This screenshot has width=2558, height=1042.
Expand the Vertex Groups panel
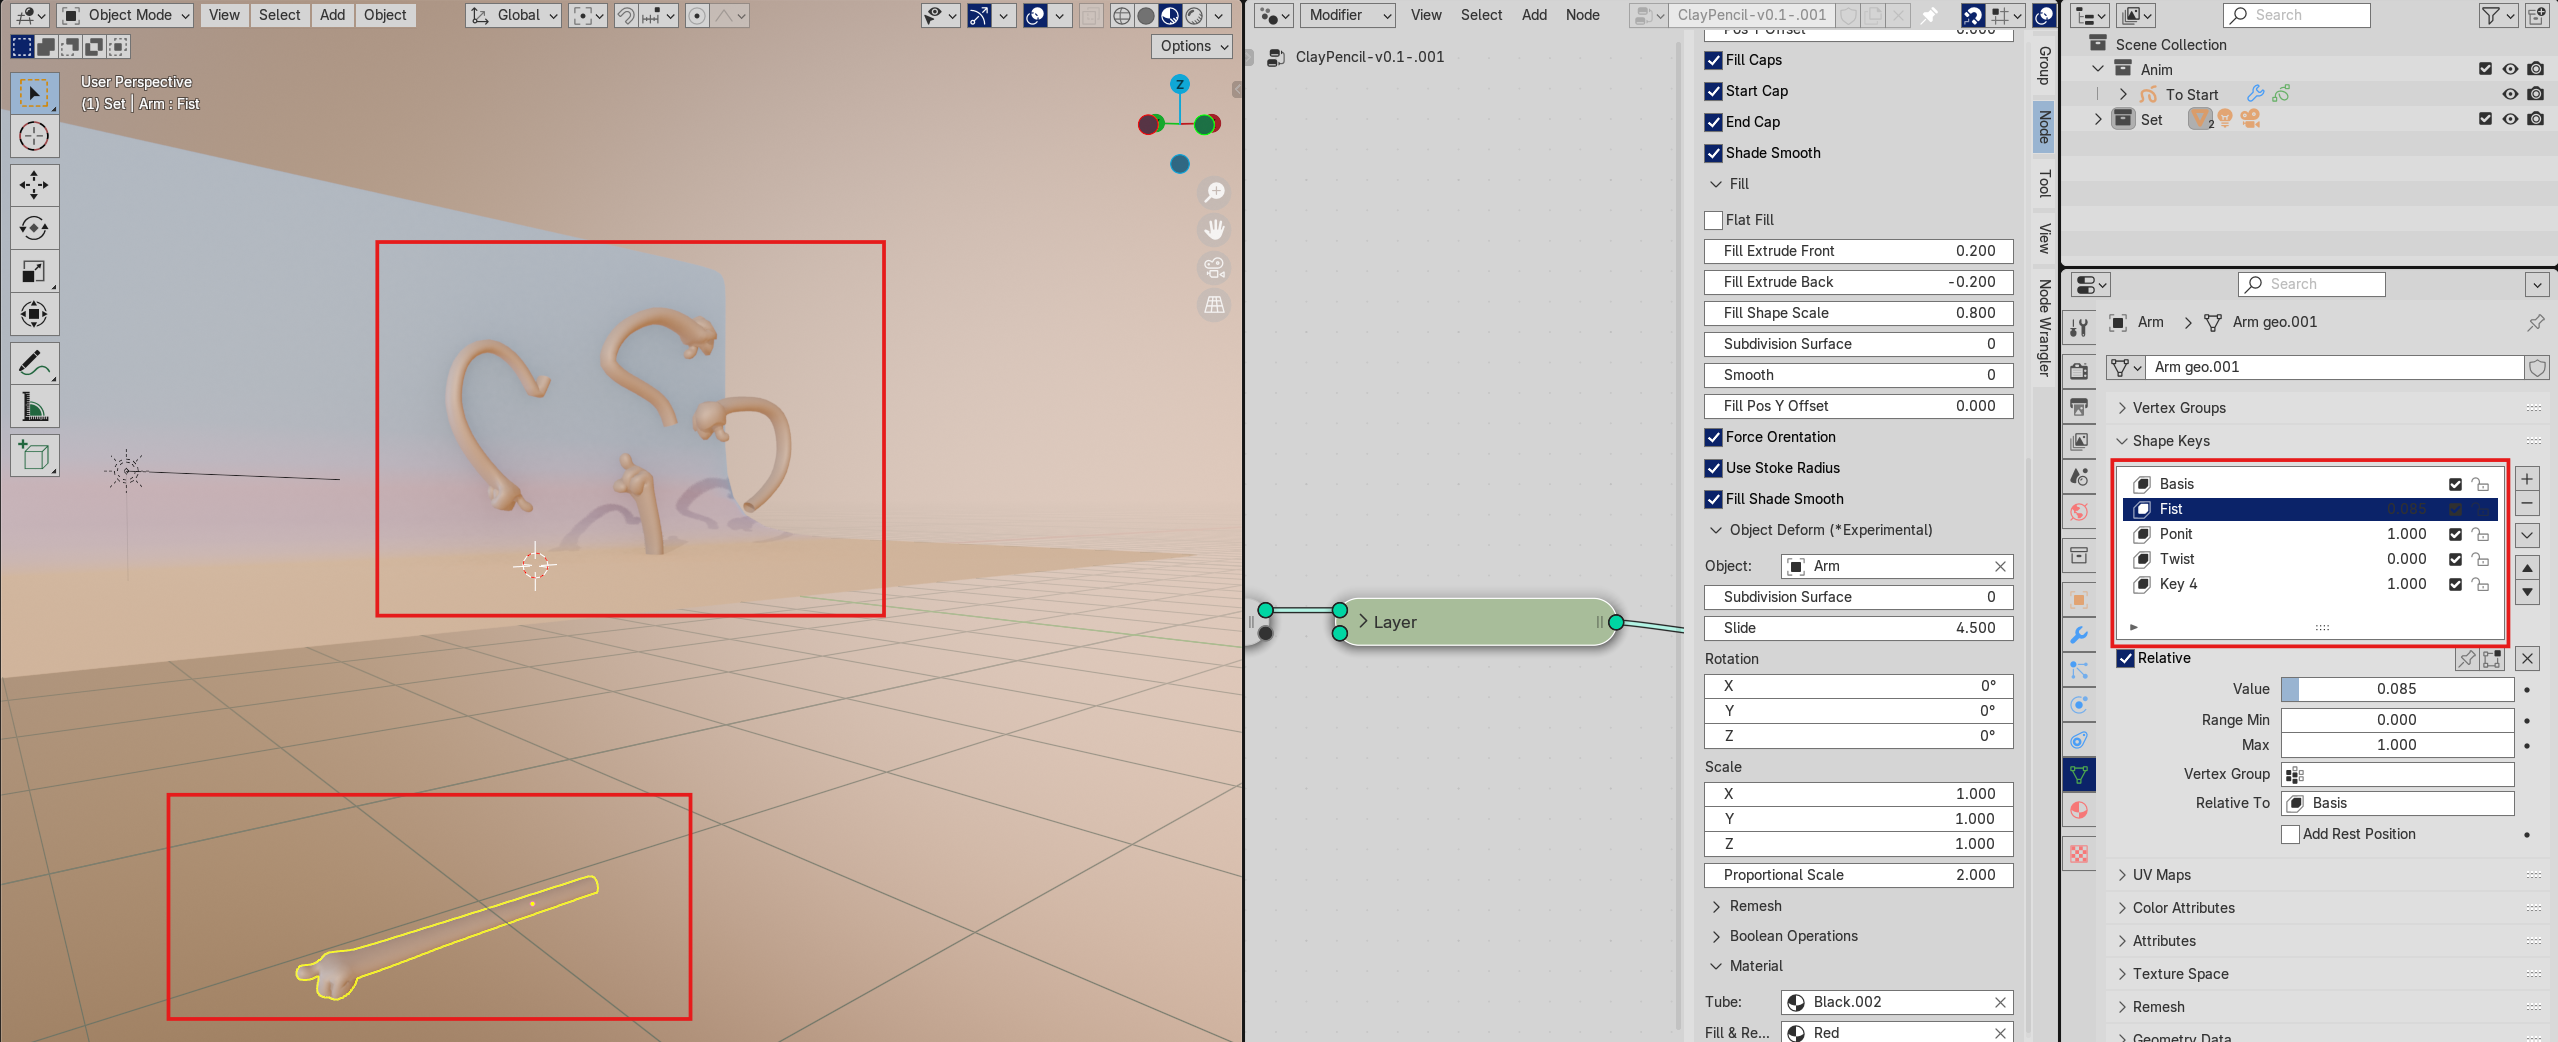[2122, 408]
